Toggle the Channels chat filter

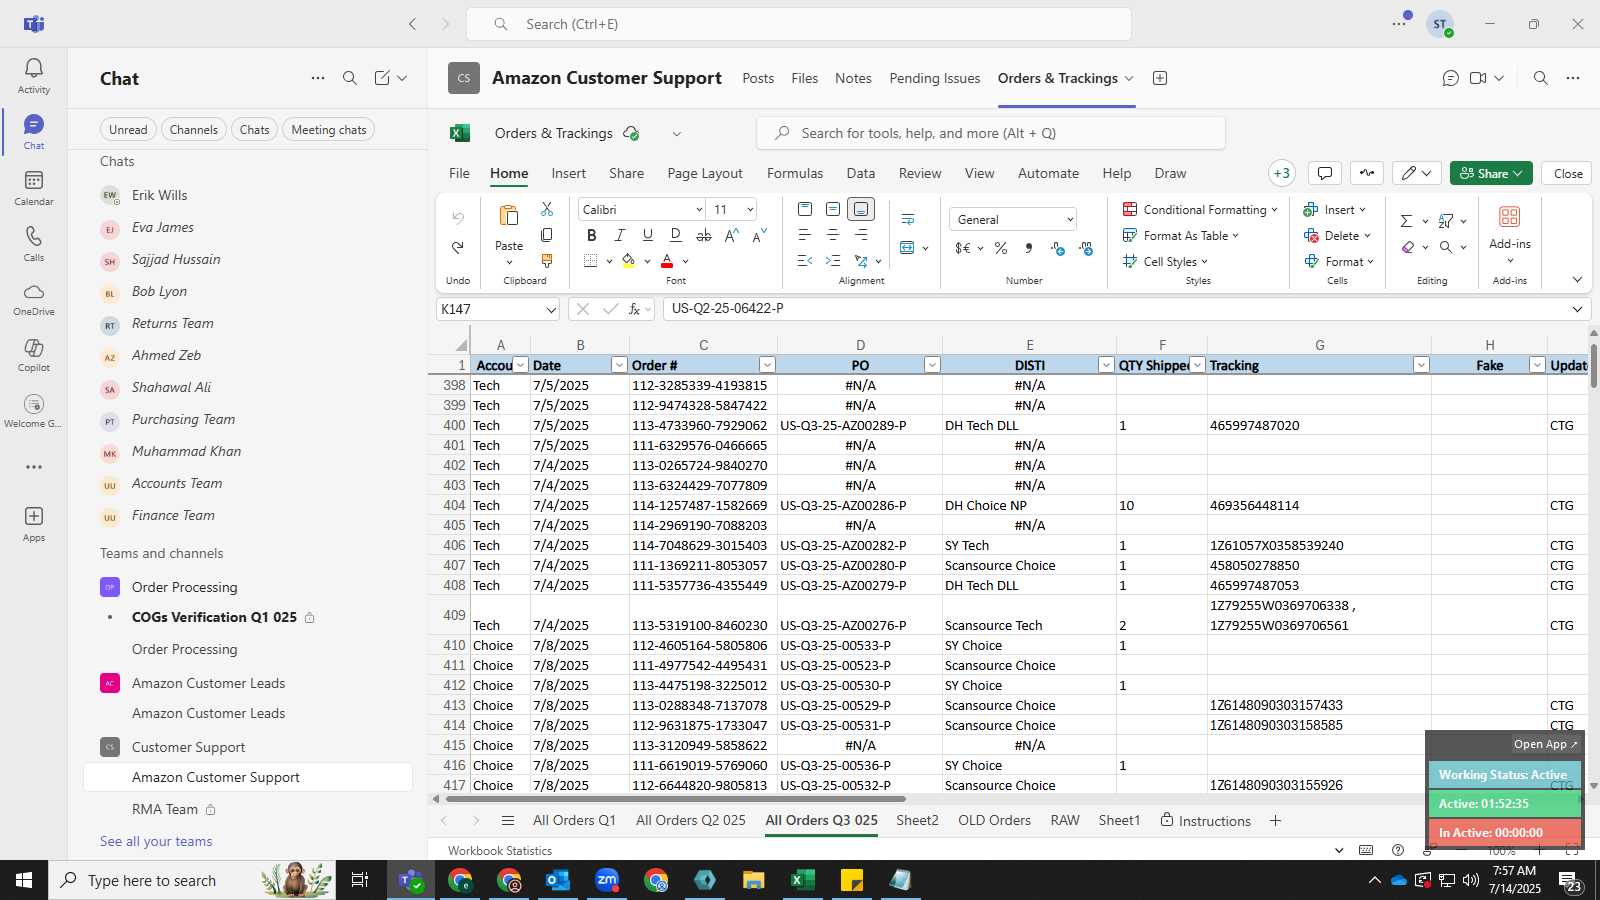click(194, 129)
